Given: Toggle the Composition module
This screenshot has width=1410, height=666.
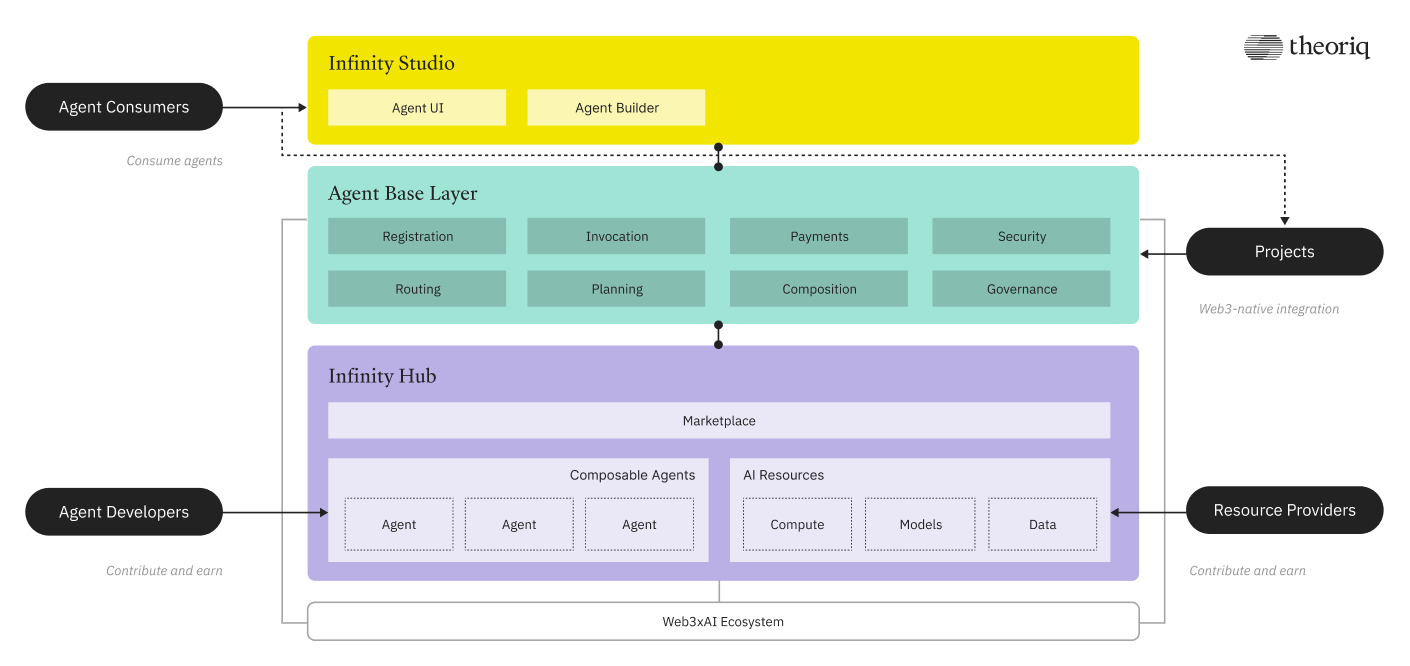Looking at the screenshot, I should [819, 289].
